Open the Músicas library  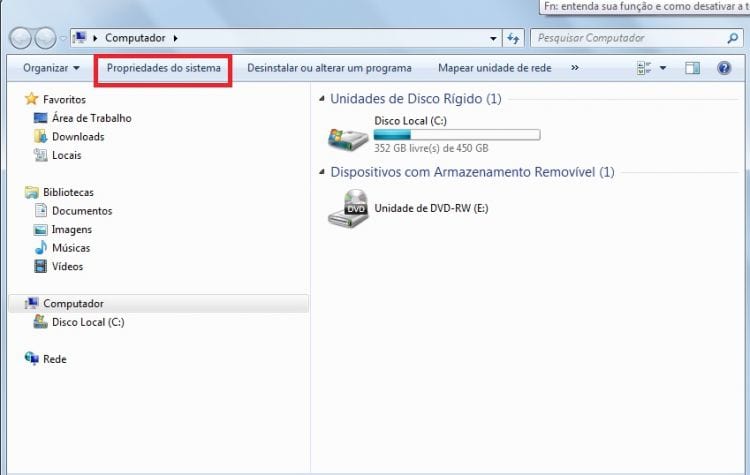click(x=71, y=248)
